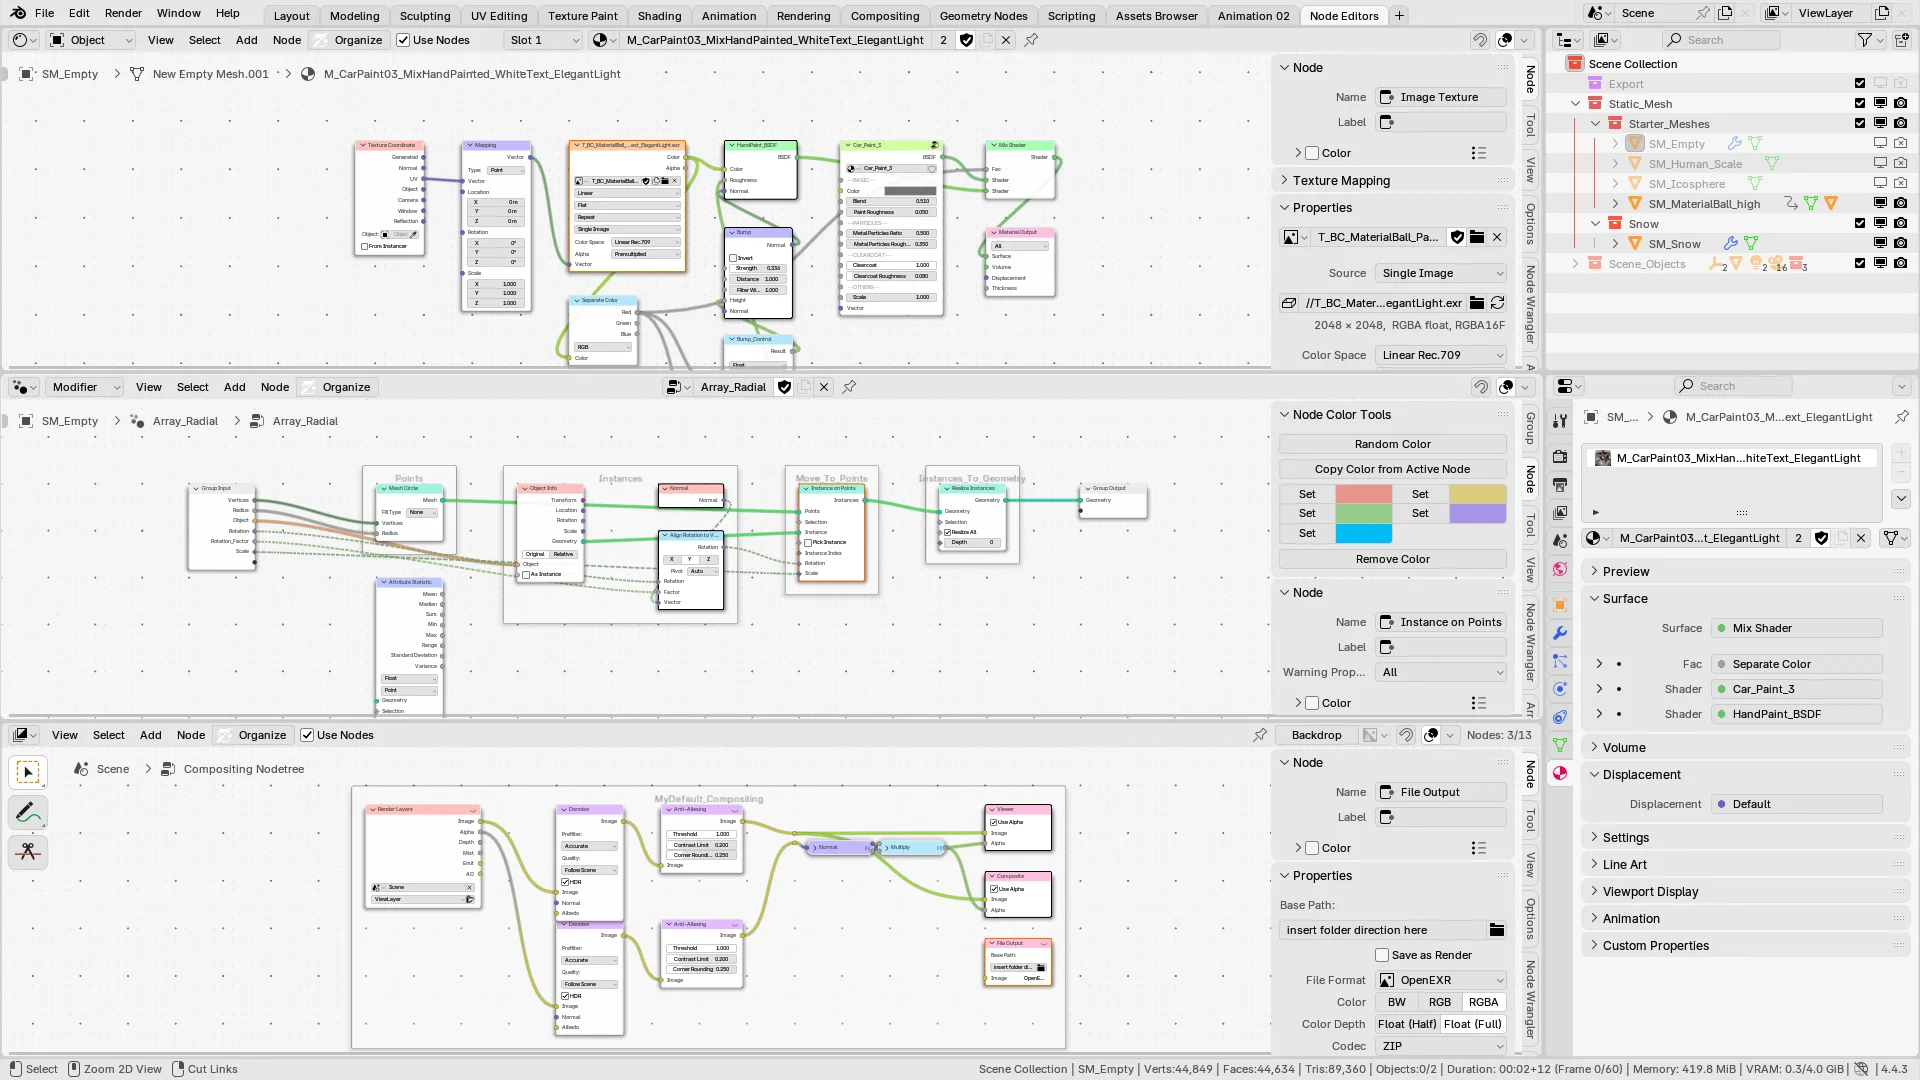This screenshot has width=1920, height=1080.
Task: Toggle render visibility of SM_MaterialBall_high
Action: tap(1900, 203)
